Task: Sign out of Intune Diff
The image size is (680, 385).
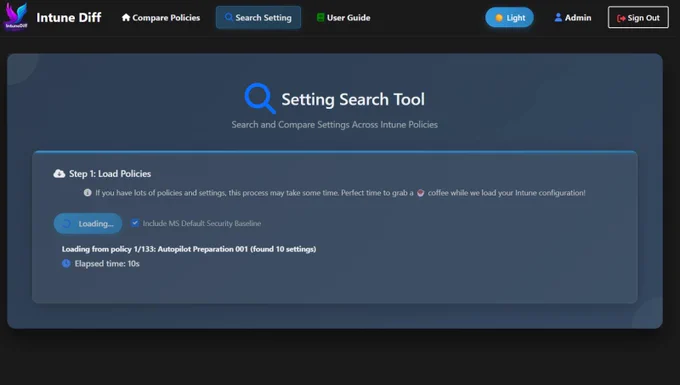Action: tap(638, 18)
